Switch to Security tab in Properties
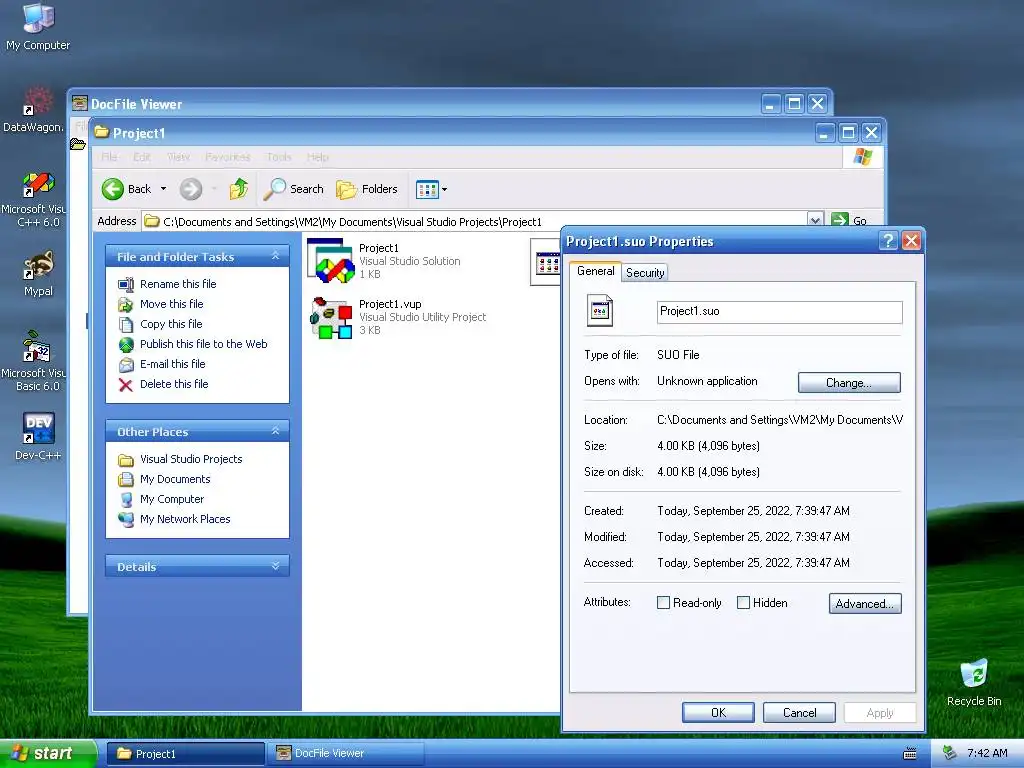 click(645, 273)
